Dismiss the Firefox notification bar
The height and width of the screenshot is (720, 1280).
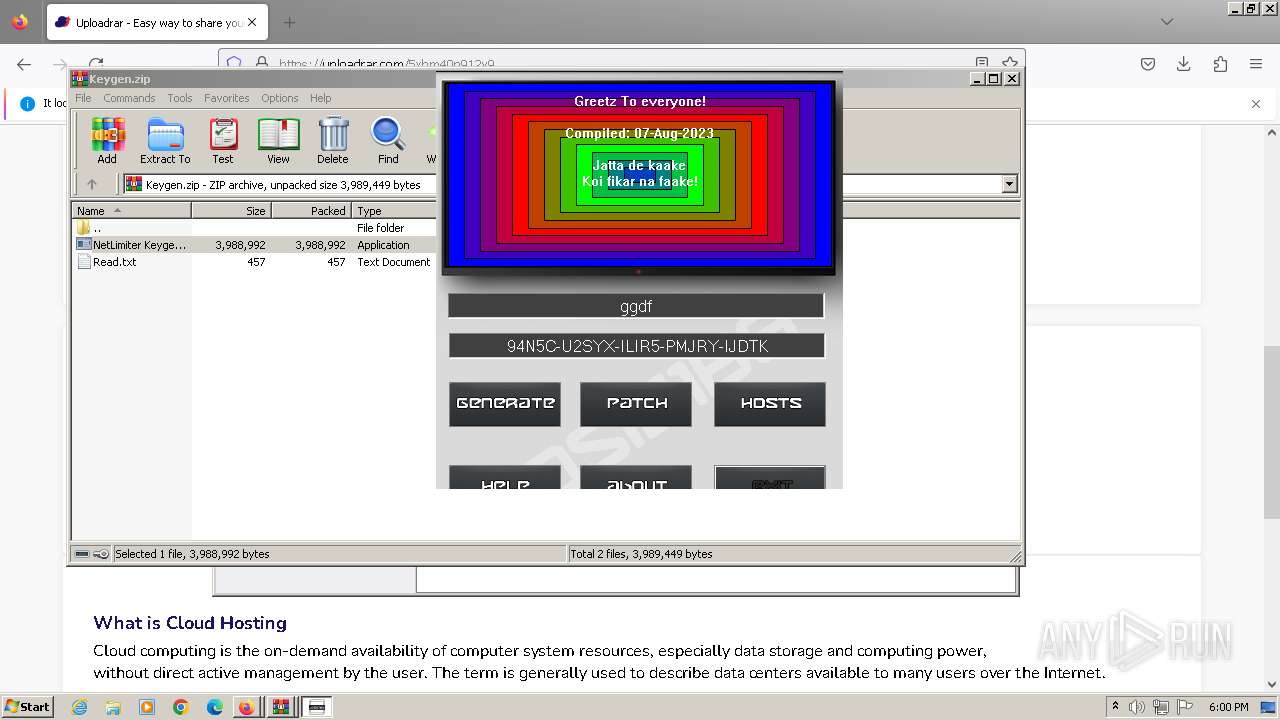1256,103
